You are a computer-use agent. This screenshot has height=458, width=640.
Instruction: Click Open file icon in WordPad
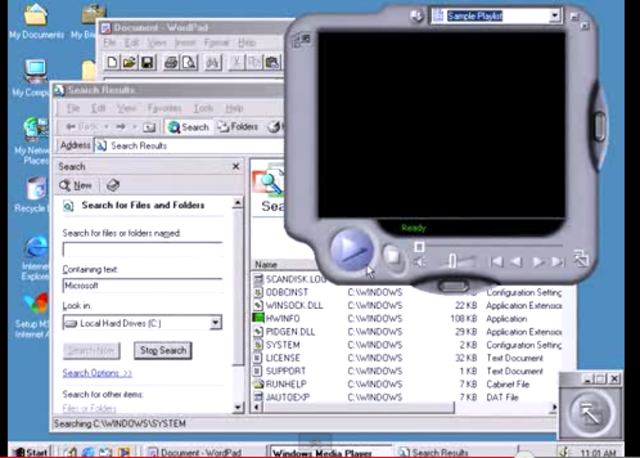click(x=129, y=62)
